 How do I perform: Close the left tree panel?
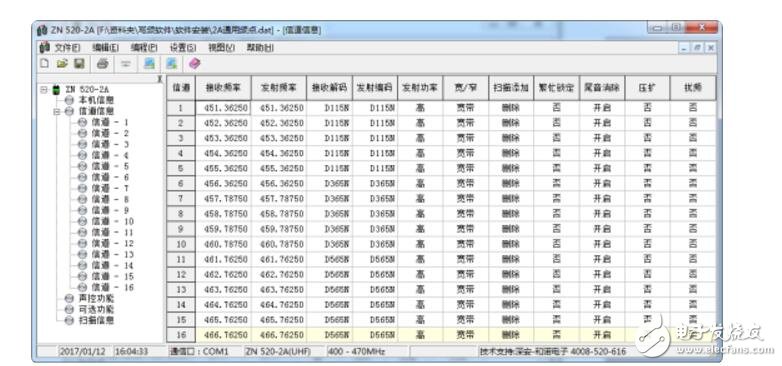pyautogui.click(x=160, y=79)
